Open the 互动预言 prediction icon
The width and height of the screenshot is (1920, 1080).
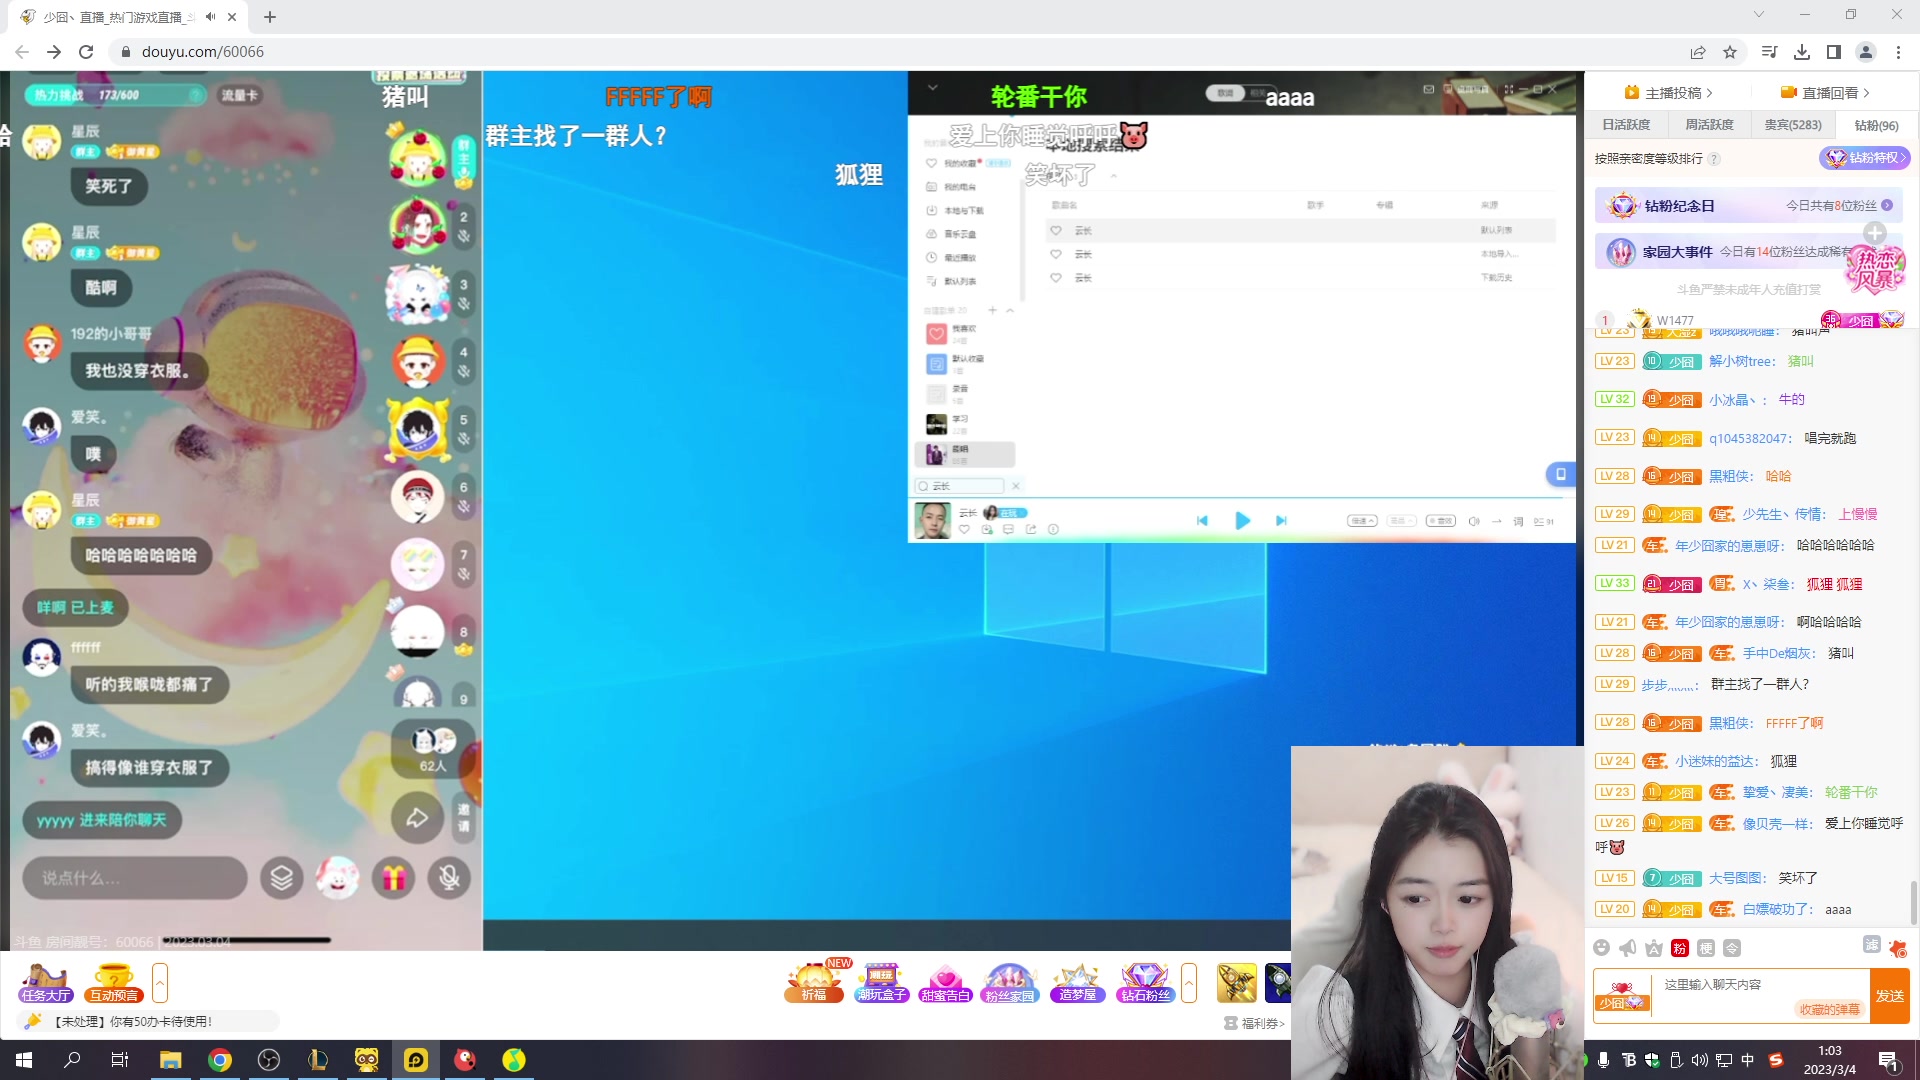(x=114, y=982)
